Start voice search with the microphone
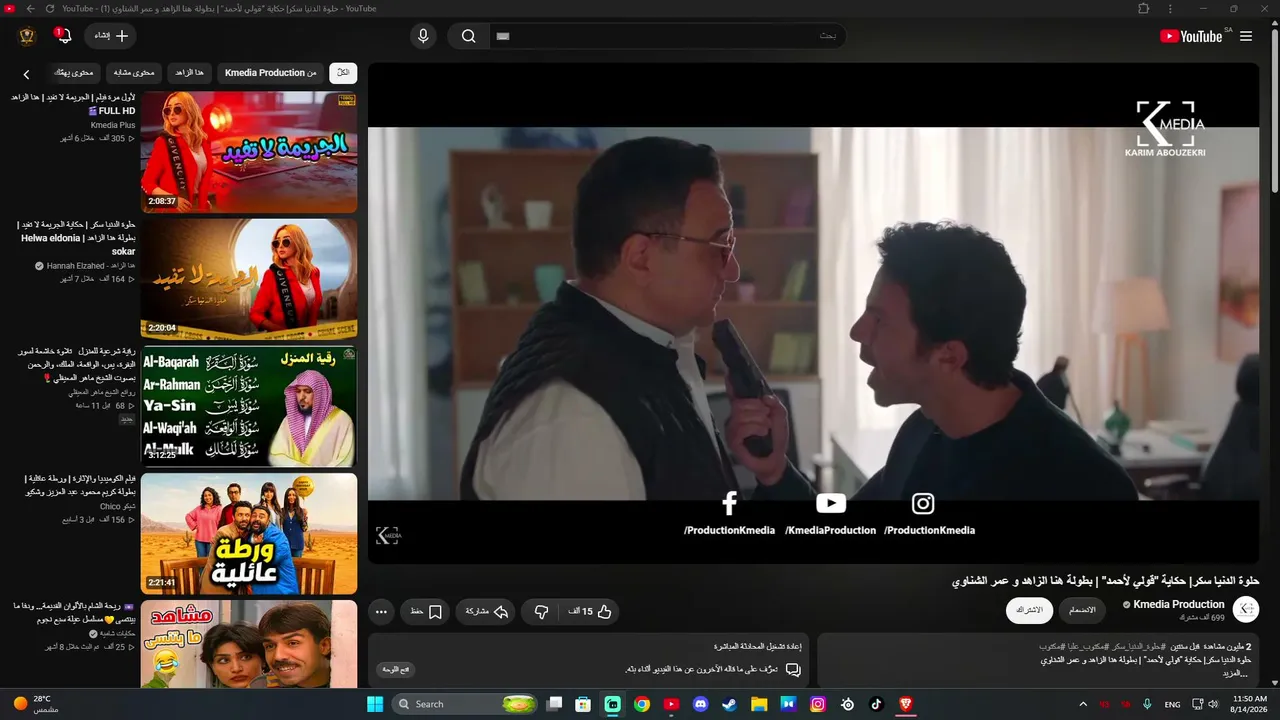Viewport: 1280px width, 720px height. 423,36
